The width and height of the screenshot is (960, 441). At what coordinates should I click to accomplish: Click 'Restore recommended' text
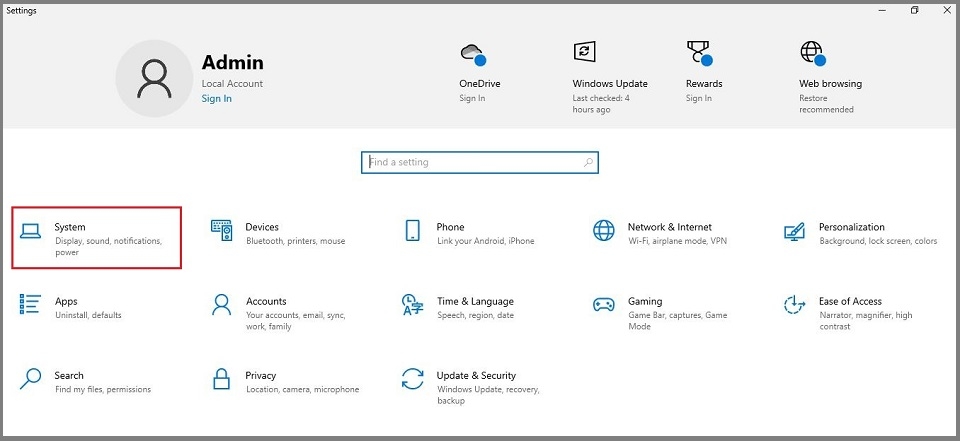(x=826, y=104)
